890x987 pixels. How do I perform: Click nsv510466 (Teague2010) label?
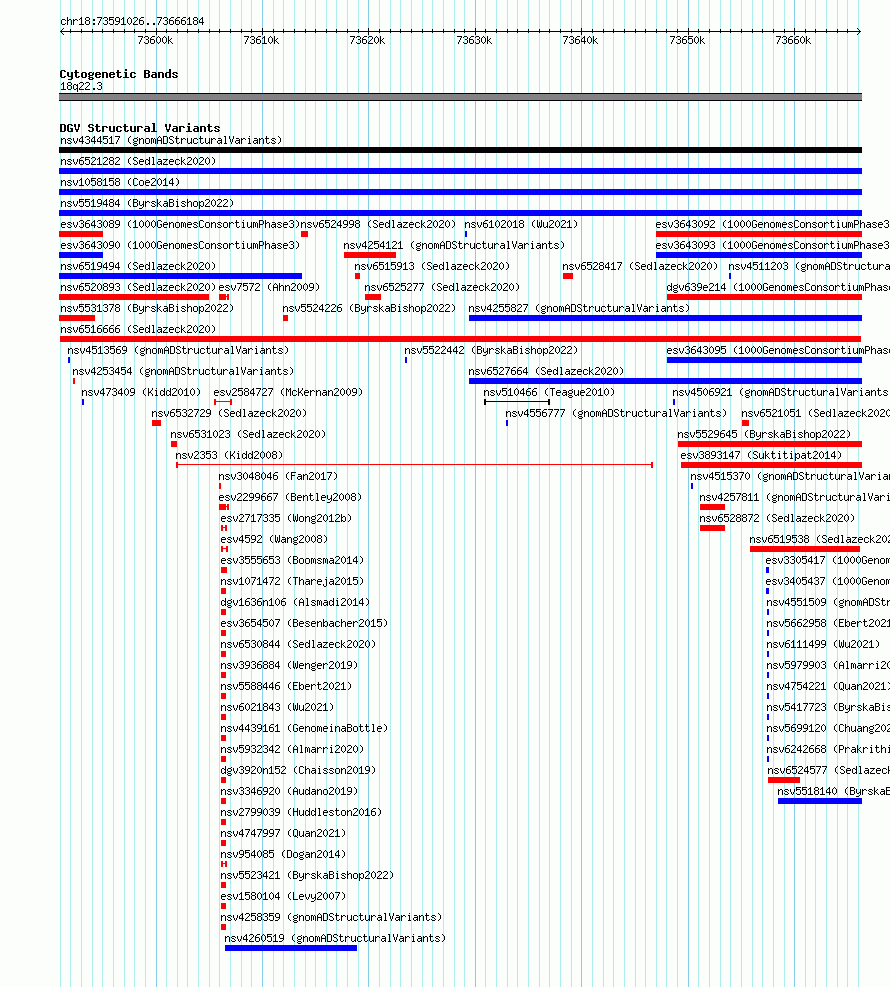click(x=549, y=392)
